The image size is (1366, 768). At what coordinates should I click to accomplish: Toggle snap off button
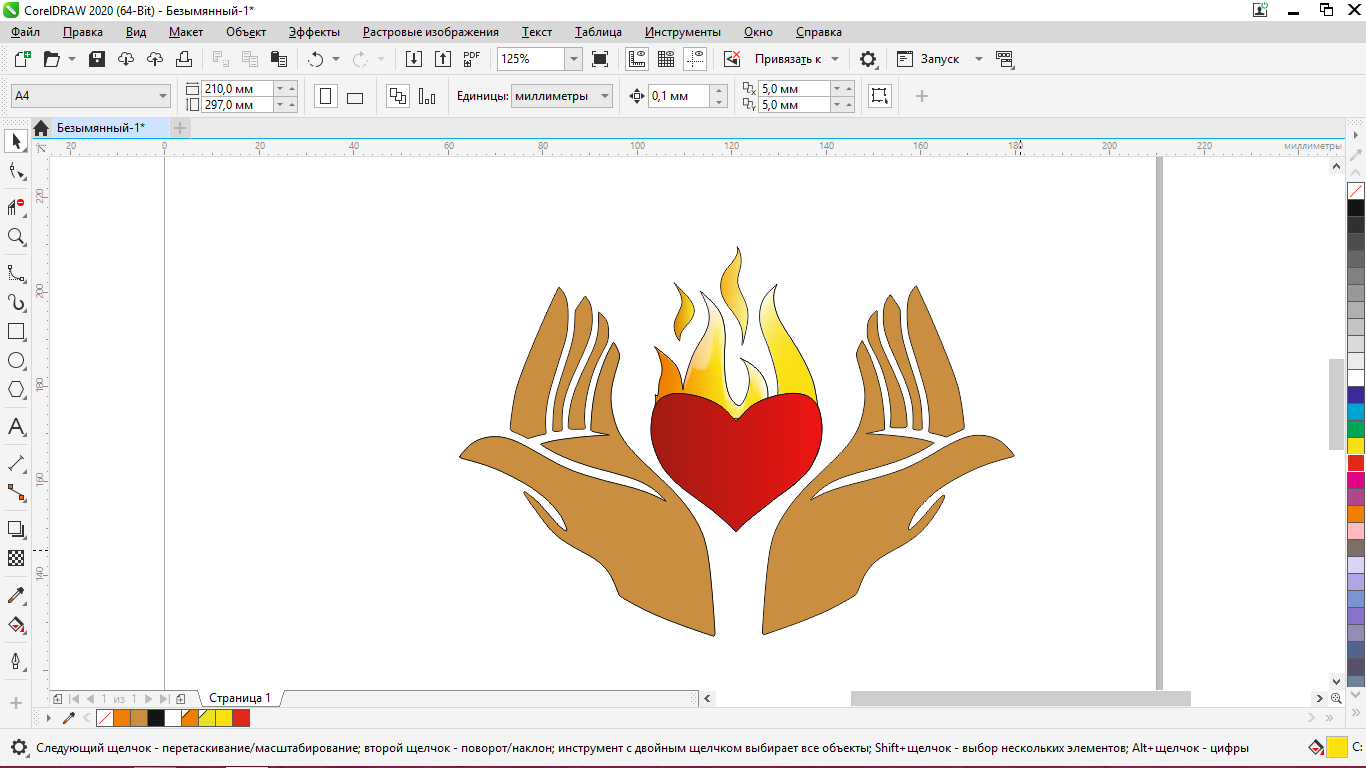732,59
